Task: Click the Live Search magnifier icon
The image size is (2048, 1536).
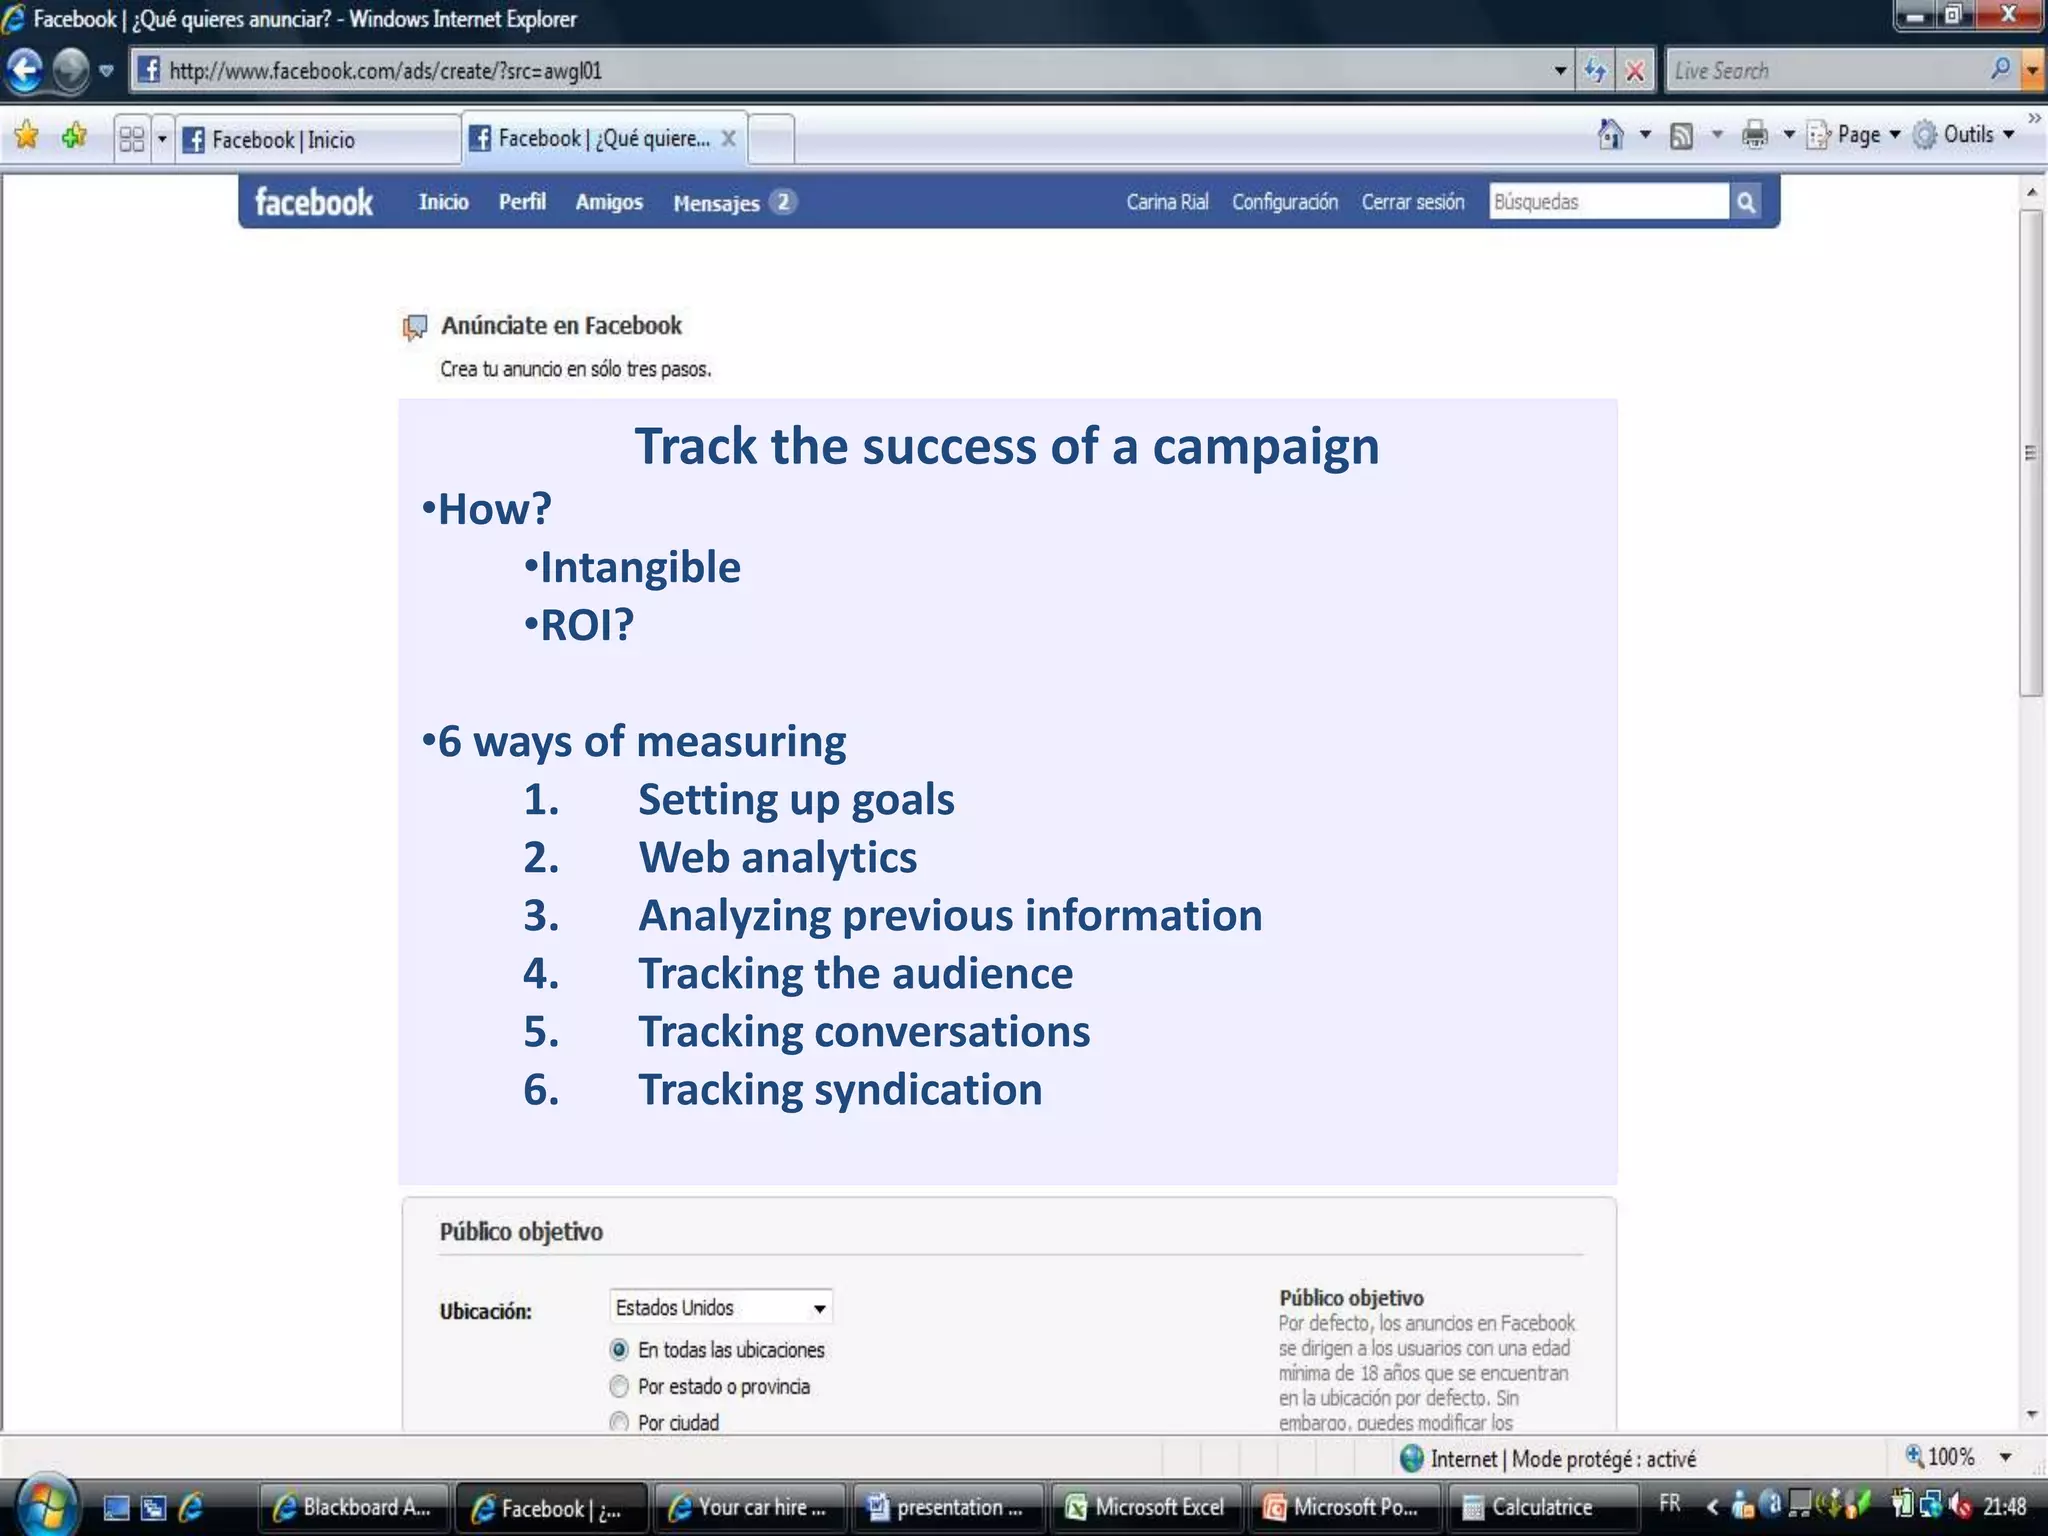Action: click(2001, 68)
